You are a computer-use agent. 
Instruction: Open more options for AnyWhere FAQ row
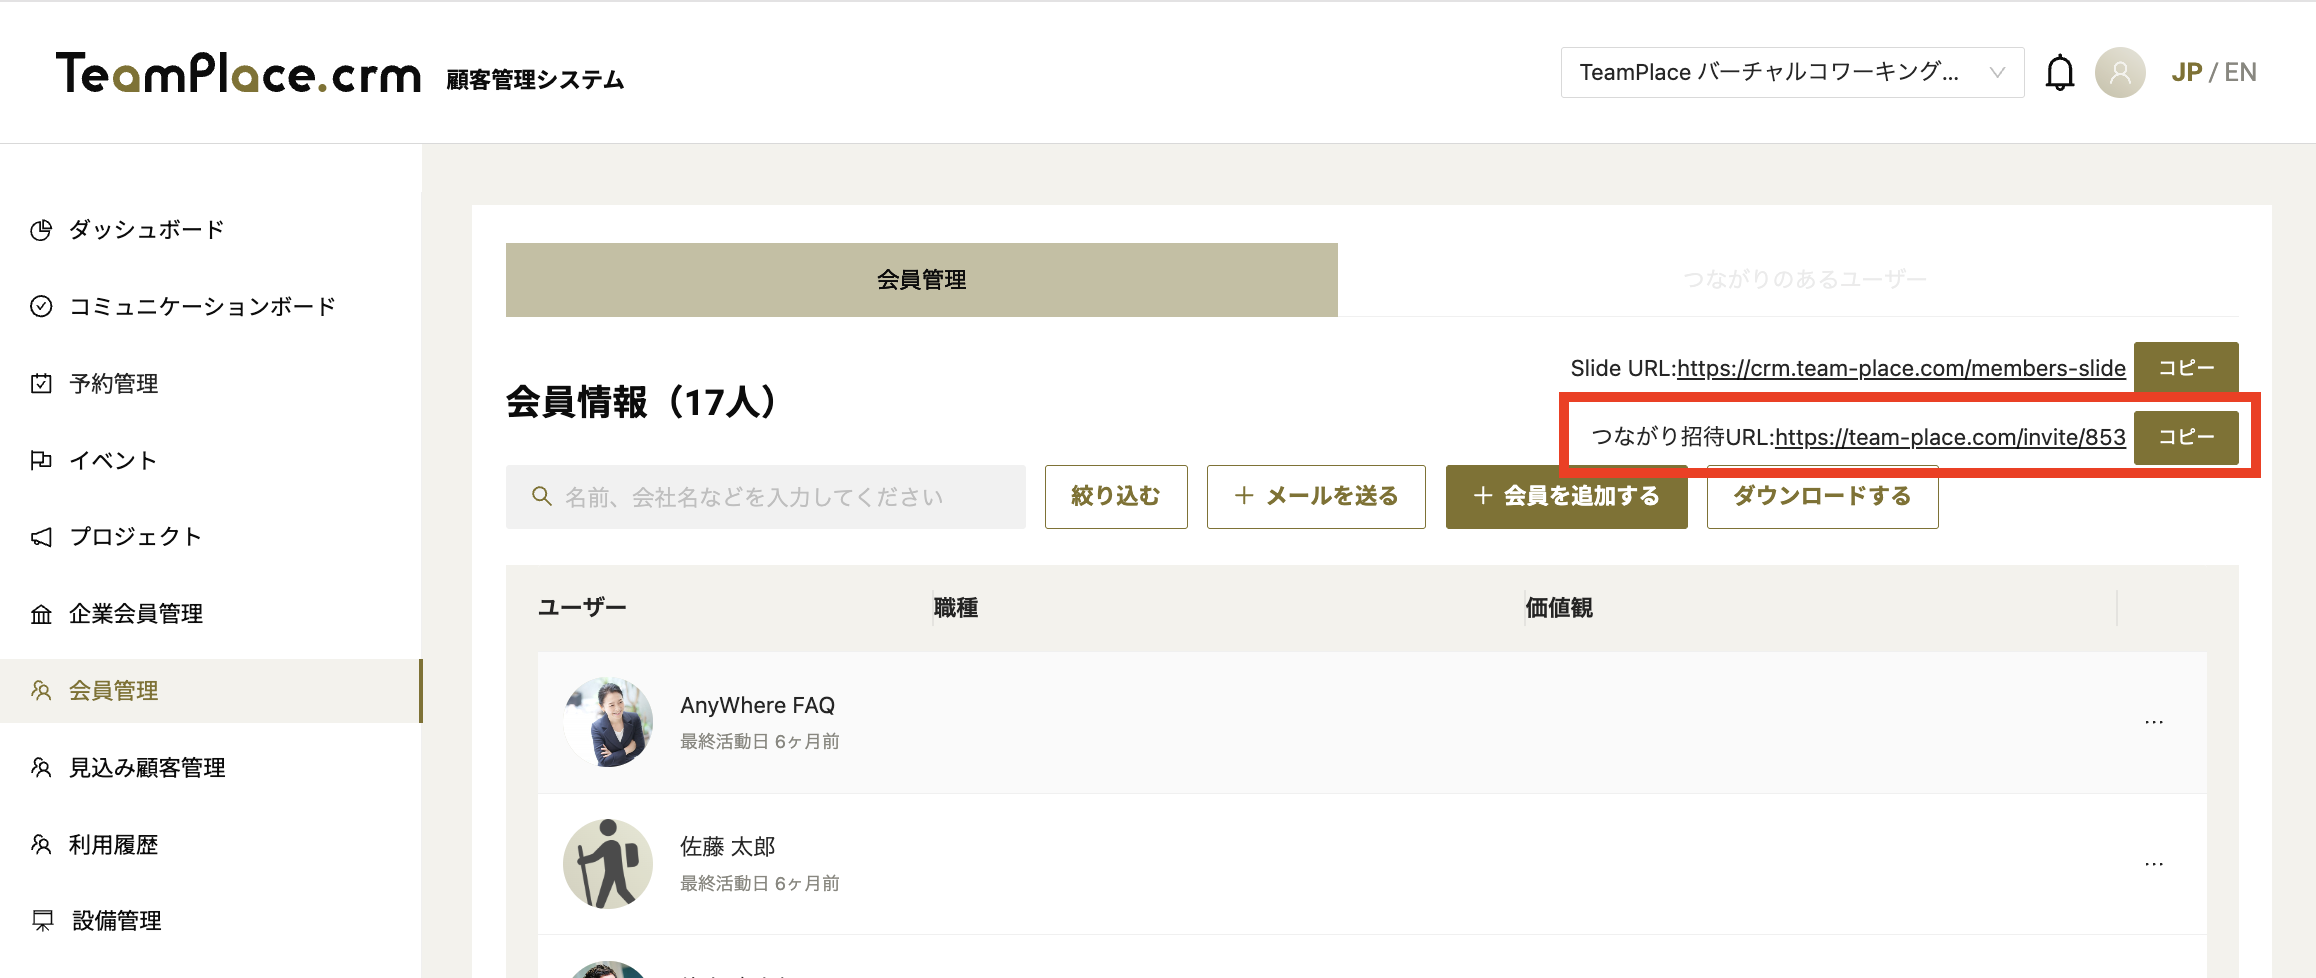coord(2154,722)
